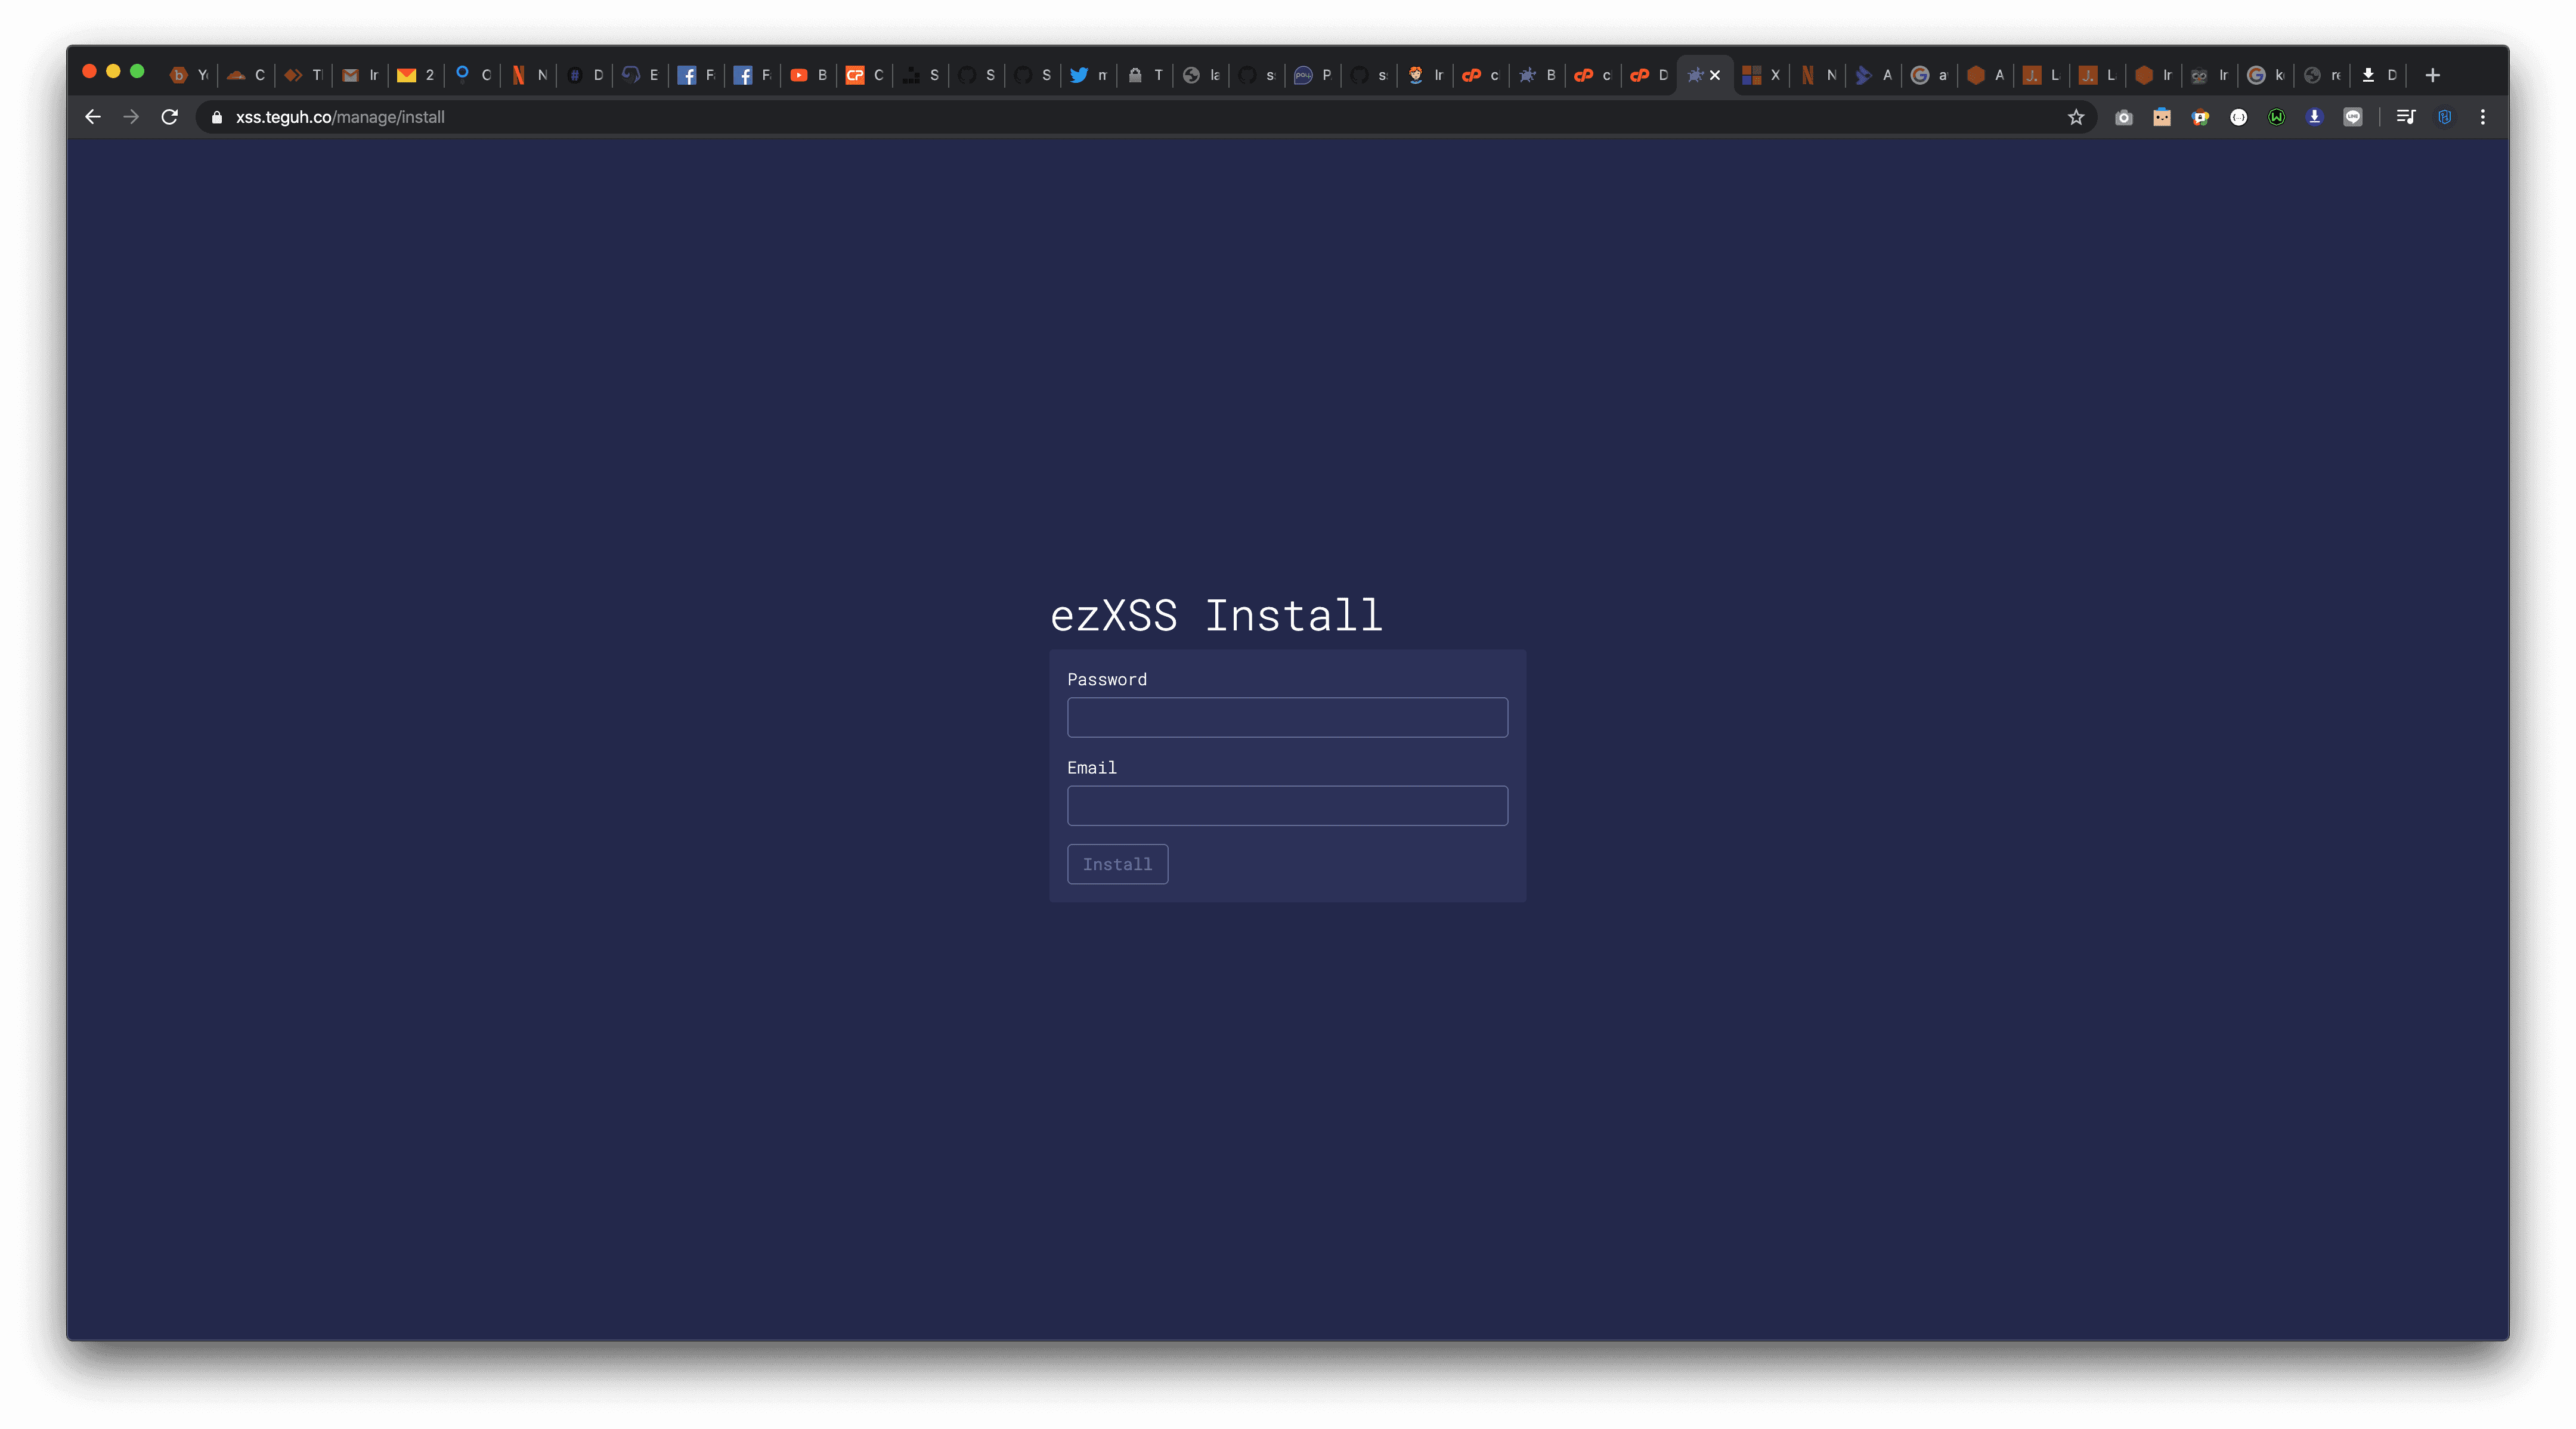Click the site padlock security icon
This screenshot has width=2576, height=1429.
tap(217, 117)
